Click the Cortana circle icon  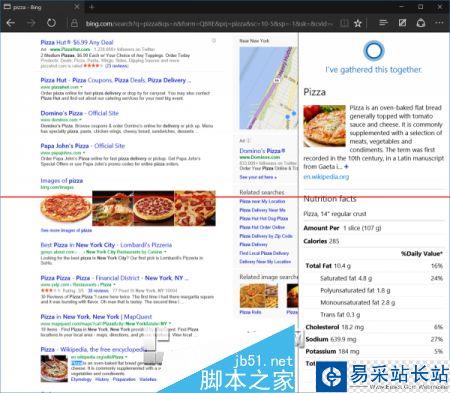(373, 51)
